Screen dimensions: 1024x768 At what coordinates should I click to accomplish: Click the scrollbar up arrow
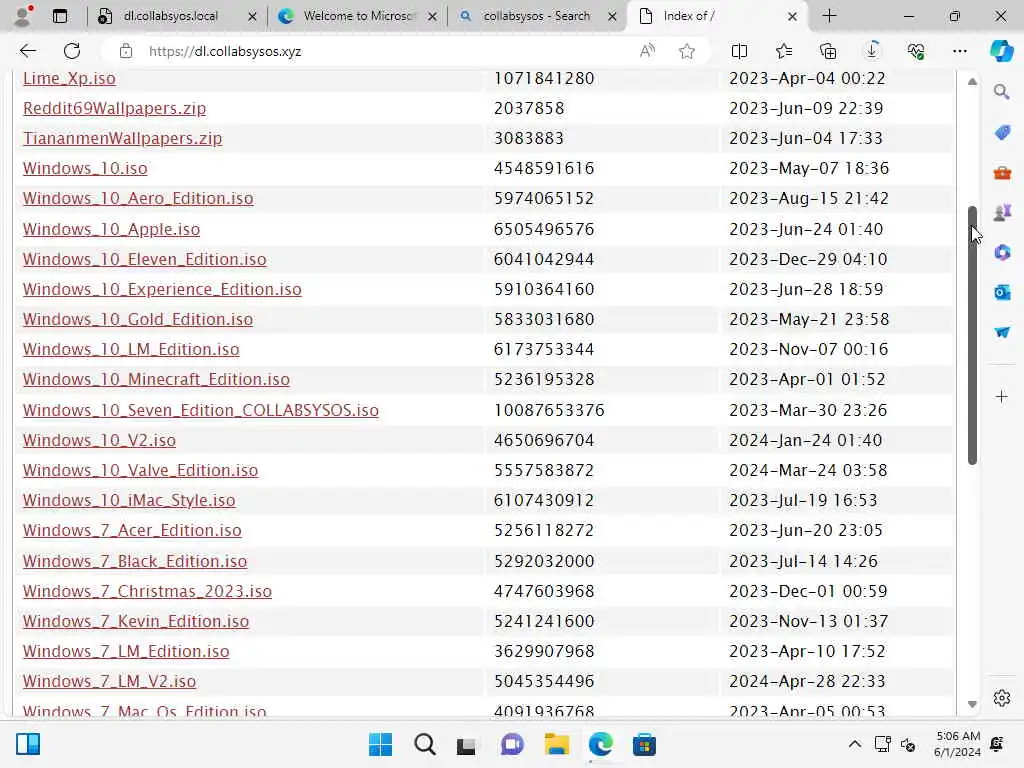tap(972, 82)
